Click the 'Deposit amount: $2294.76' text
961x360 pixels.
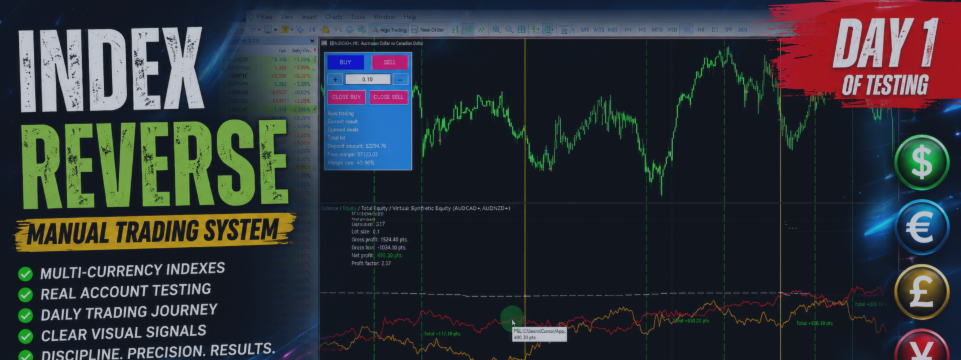357,146
